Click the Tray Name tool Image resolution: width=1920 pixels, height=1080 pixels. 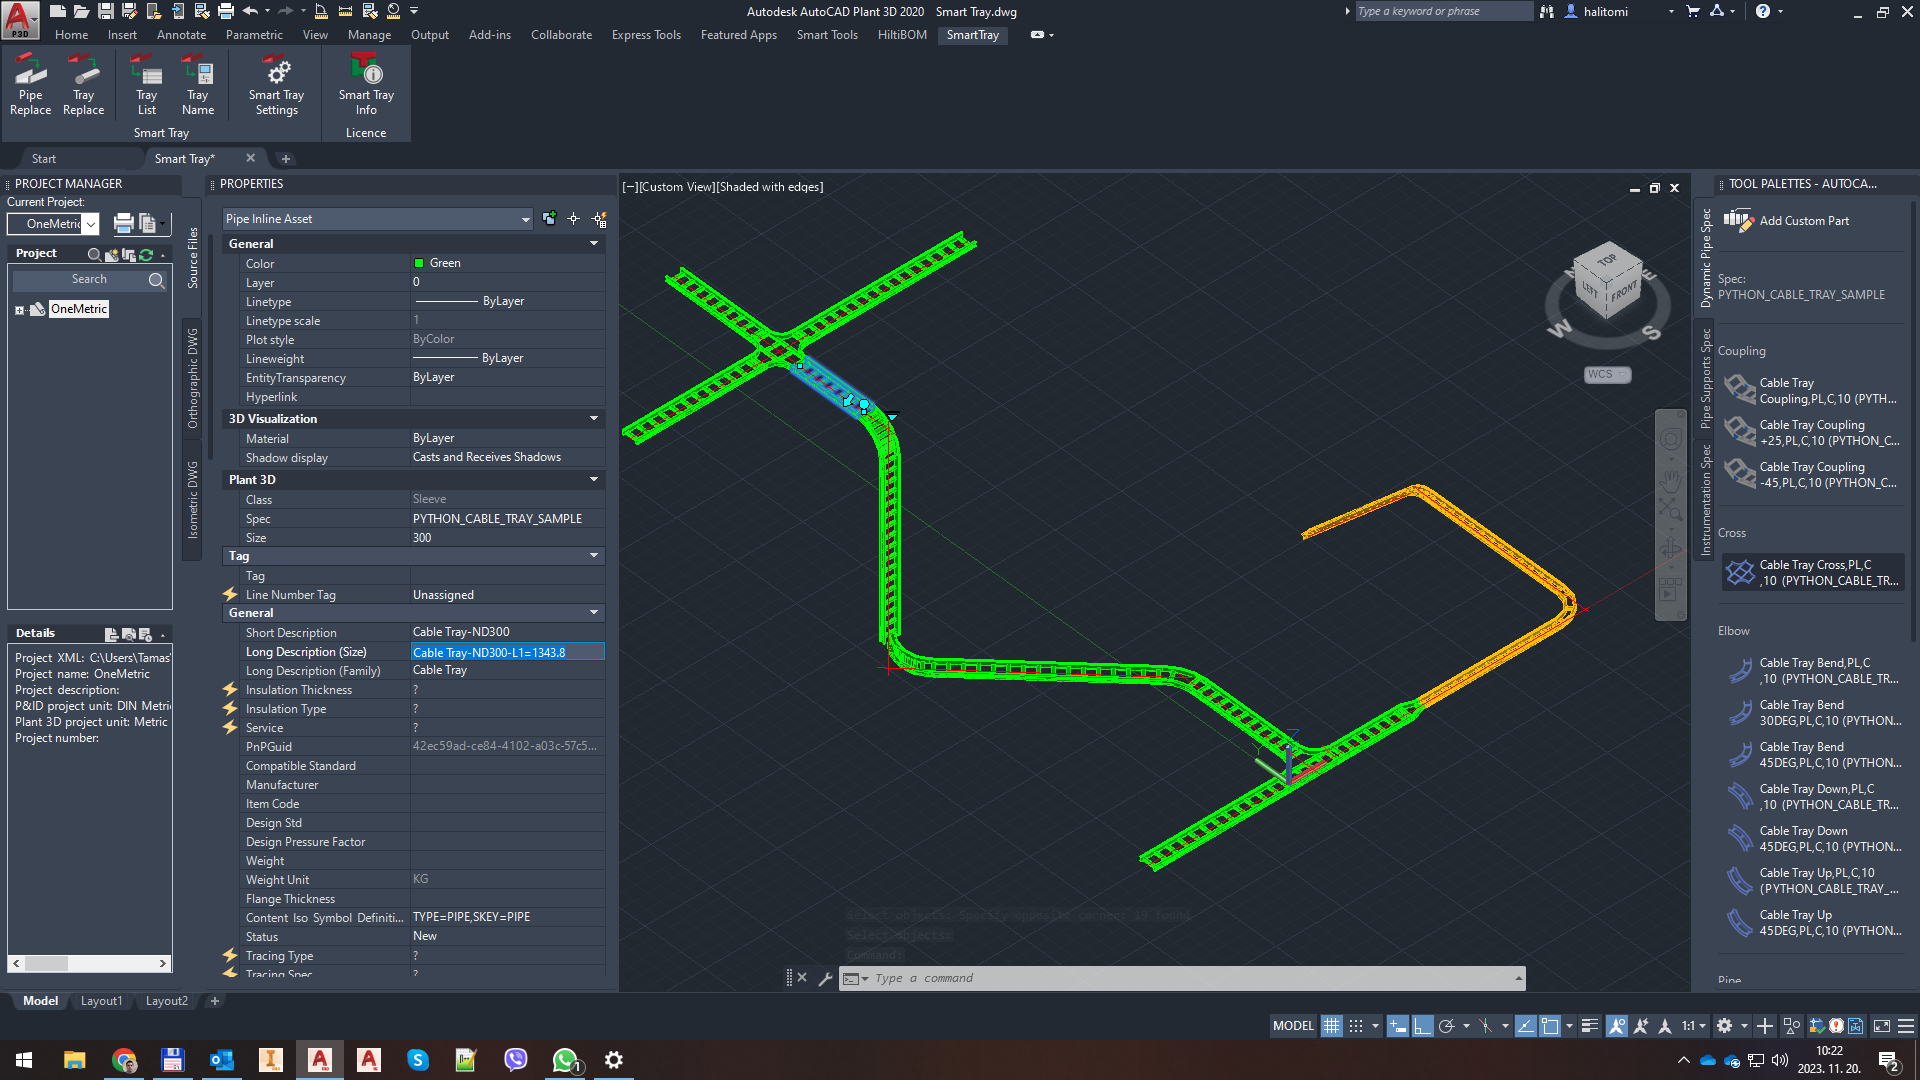point(198,85)
